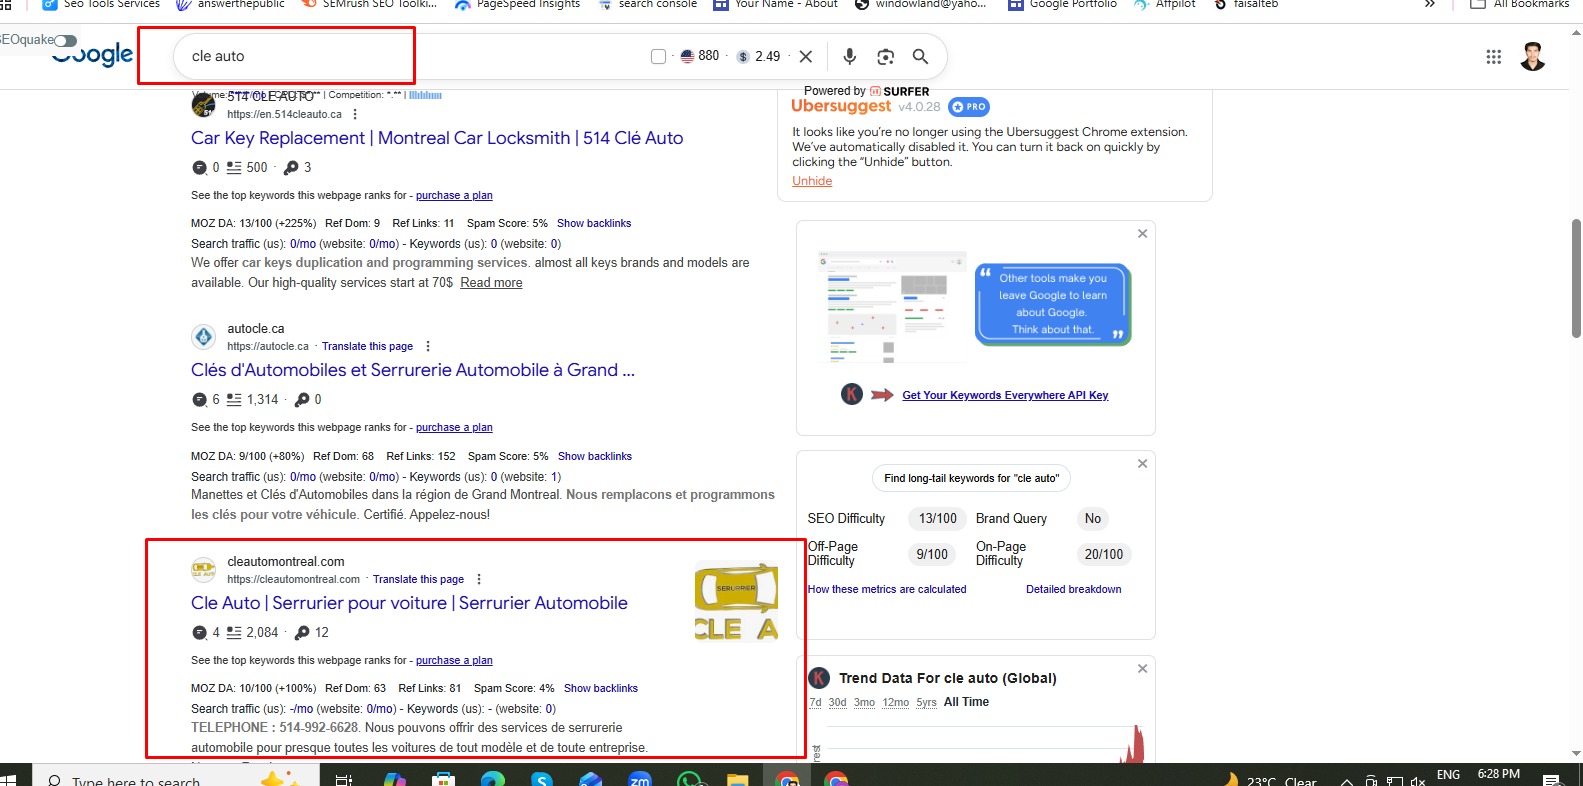Click the cleautomontreal.com site favicon

click(203, 570)
